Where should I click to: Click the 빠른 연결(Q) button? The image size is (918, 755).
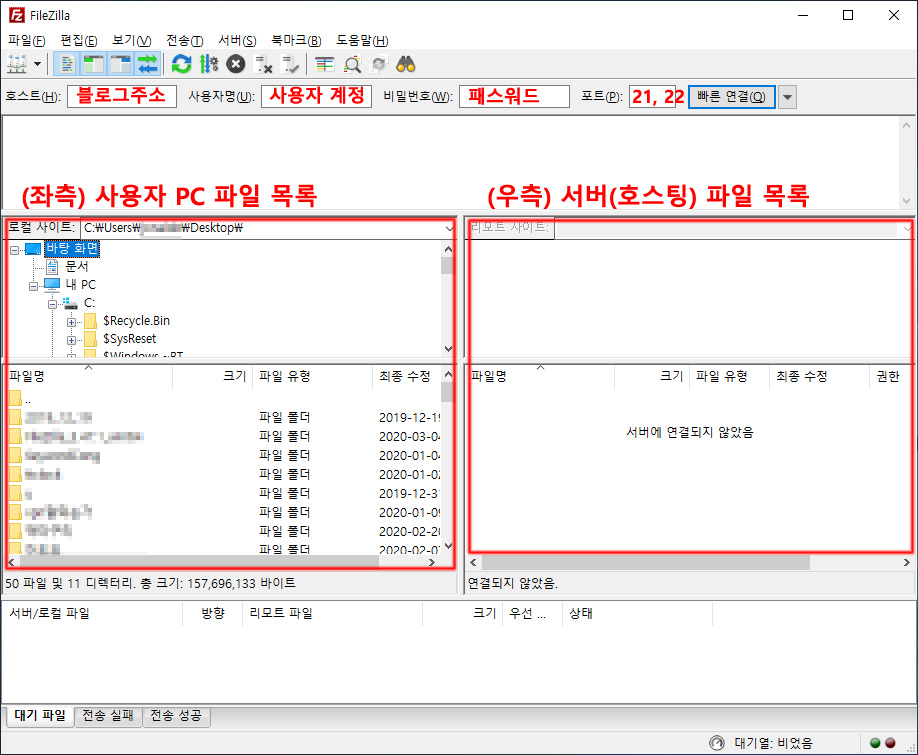(731, 97)
